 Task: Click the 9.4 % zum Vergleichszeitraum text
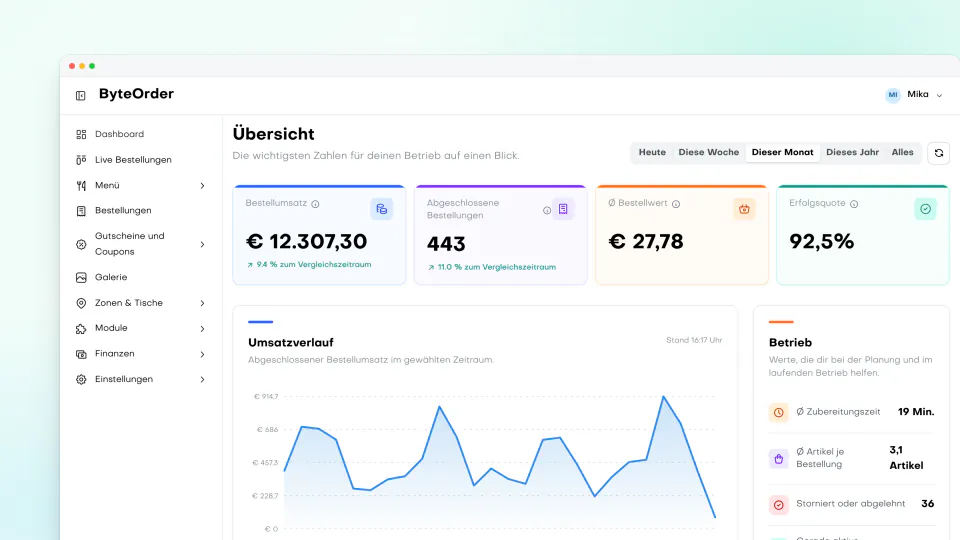pyautogui.click(x=313, y=264)
